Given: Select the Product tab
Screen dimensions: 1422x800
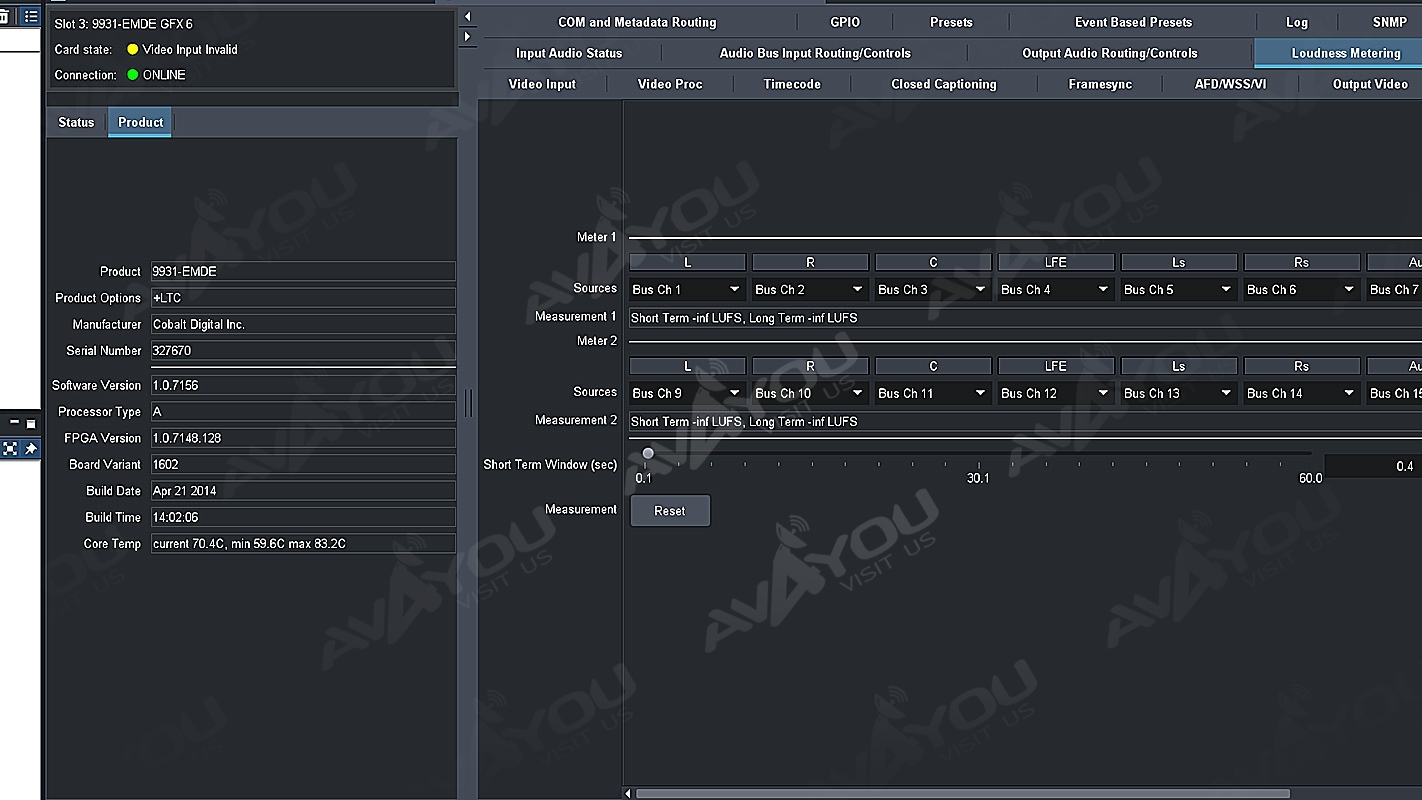Looking at the screenshot, I should tap(140, 122).
